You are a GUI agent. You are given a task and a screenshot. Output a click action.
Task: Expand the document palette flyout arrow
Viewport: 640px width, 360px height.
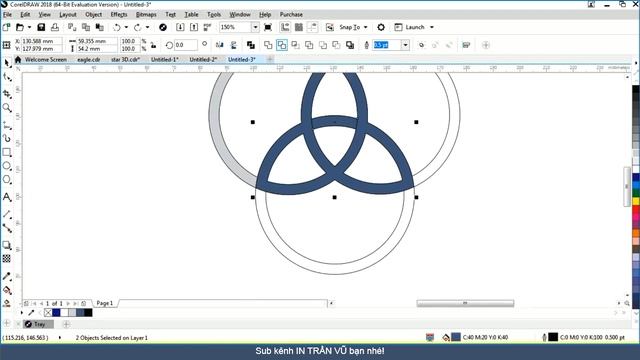pos(22,313)
